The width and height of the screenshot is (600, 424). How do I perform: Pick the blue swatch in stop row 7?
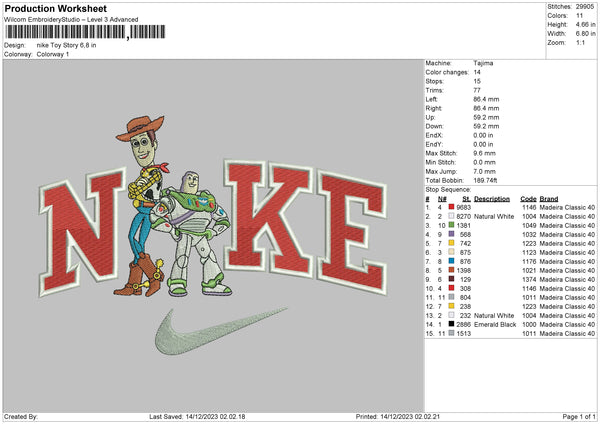tap(452, 261)
